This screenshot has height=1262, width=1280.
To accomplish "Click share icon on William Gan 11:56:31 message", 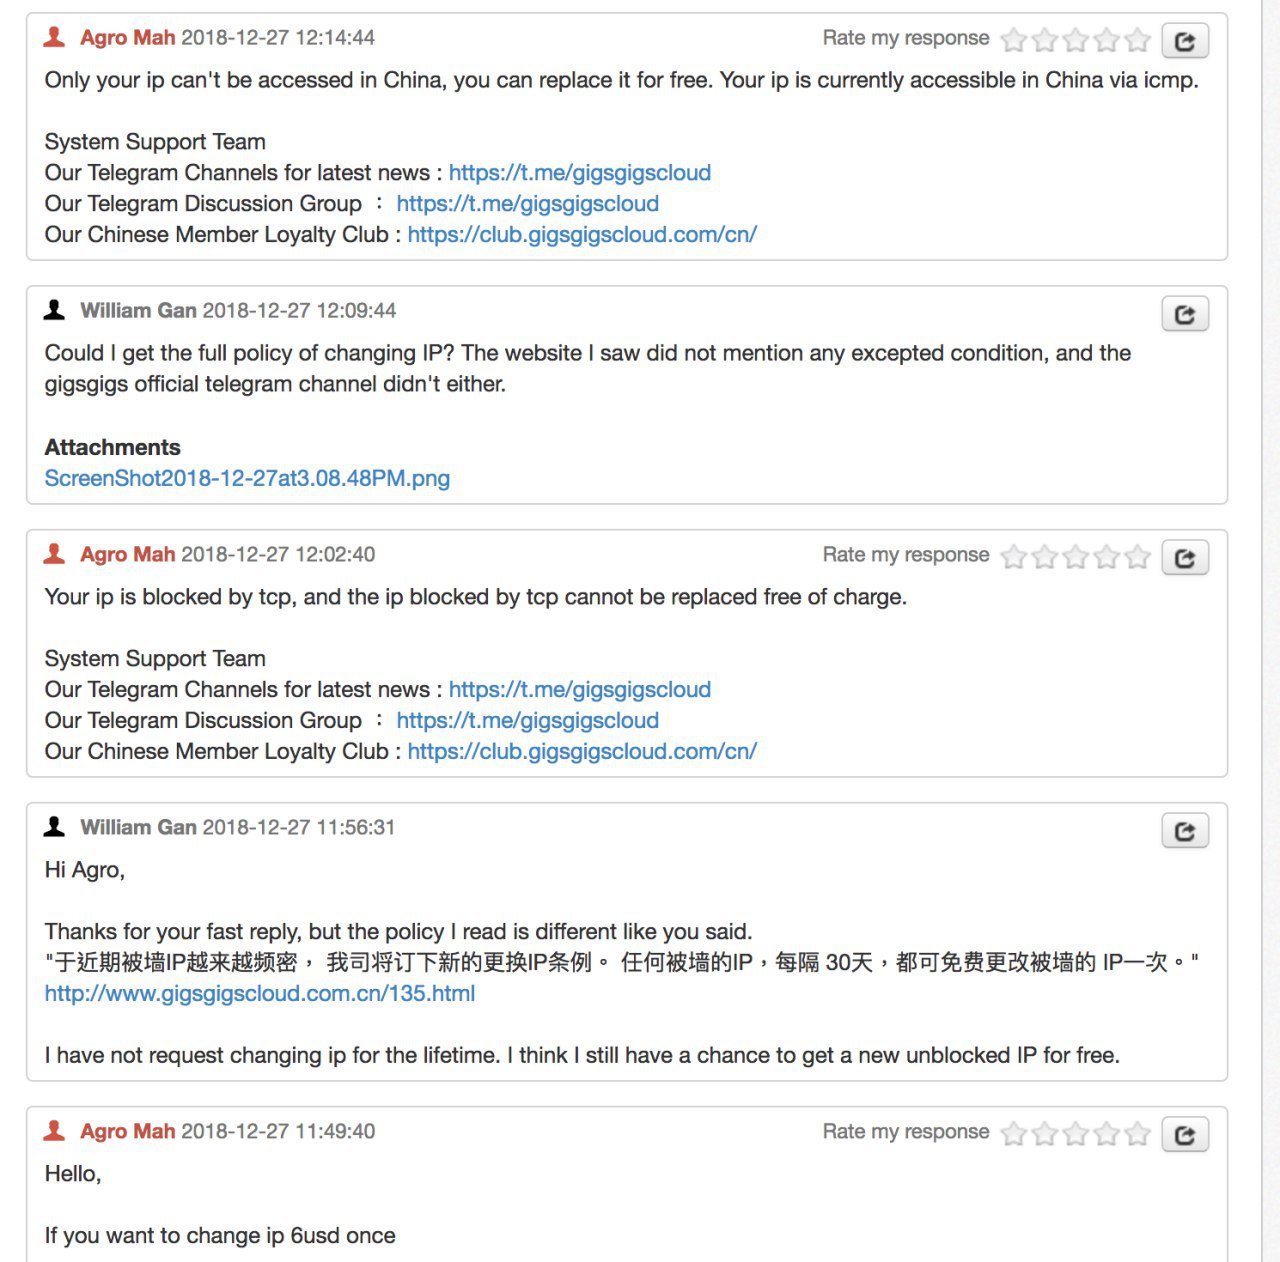I will click(x=1185, y=831).
